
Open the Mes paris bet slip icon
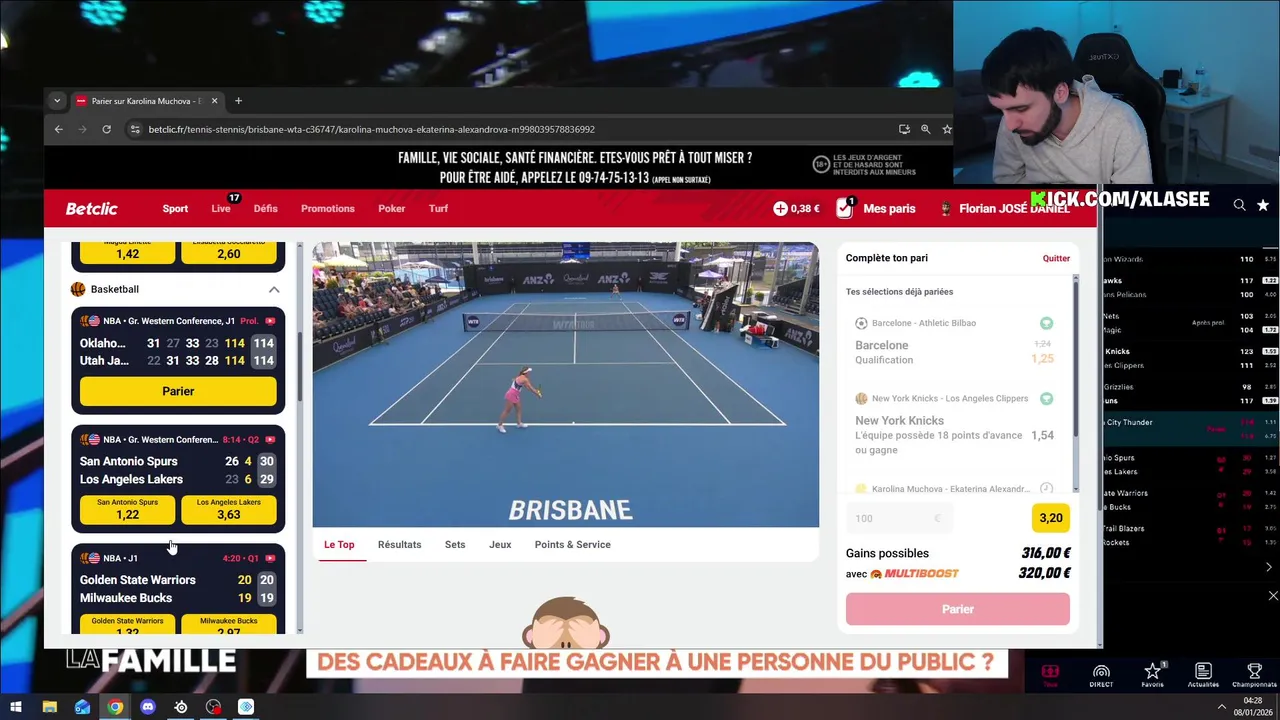[844, 208]
